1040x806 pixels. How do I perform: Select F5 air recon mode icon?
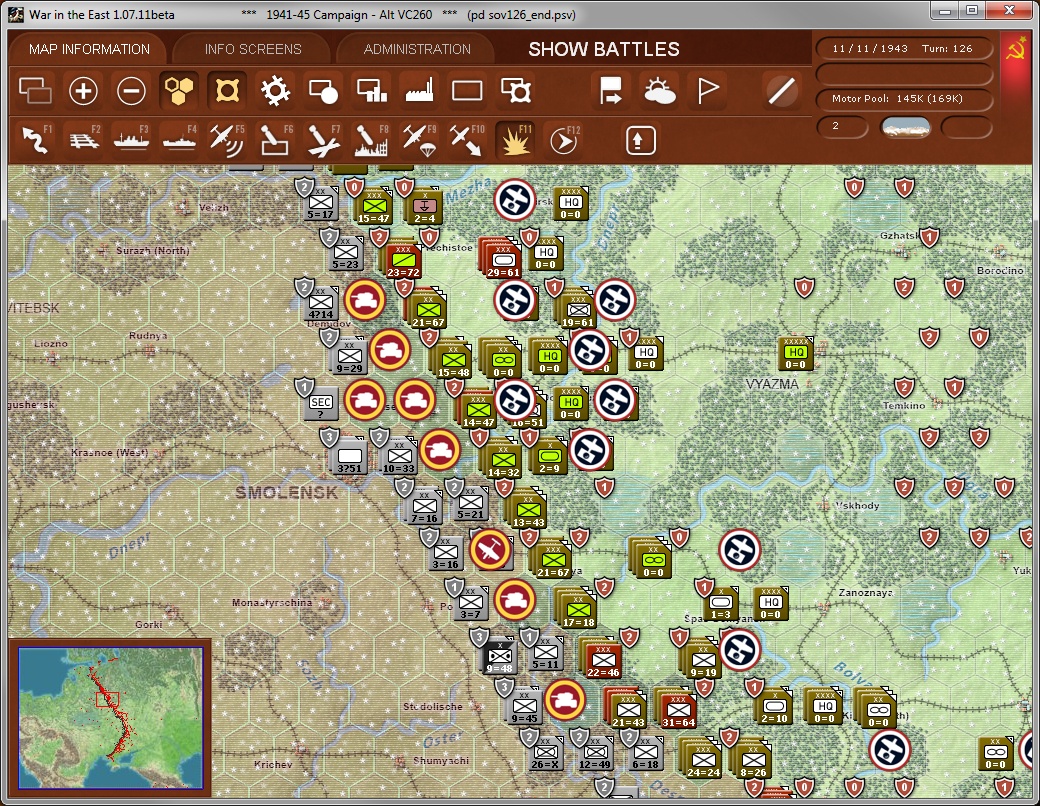point(227,140)
